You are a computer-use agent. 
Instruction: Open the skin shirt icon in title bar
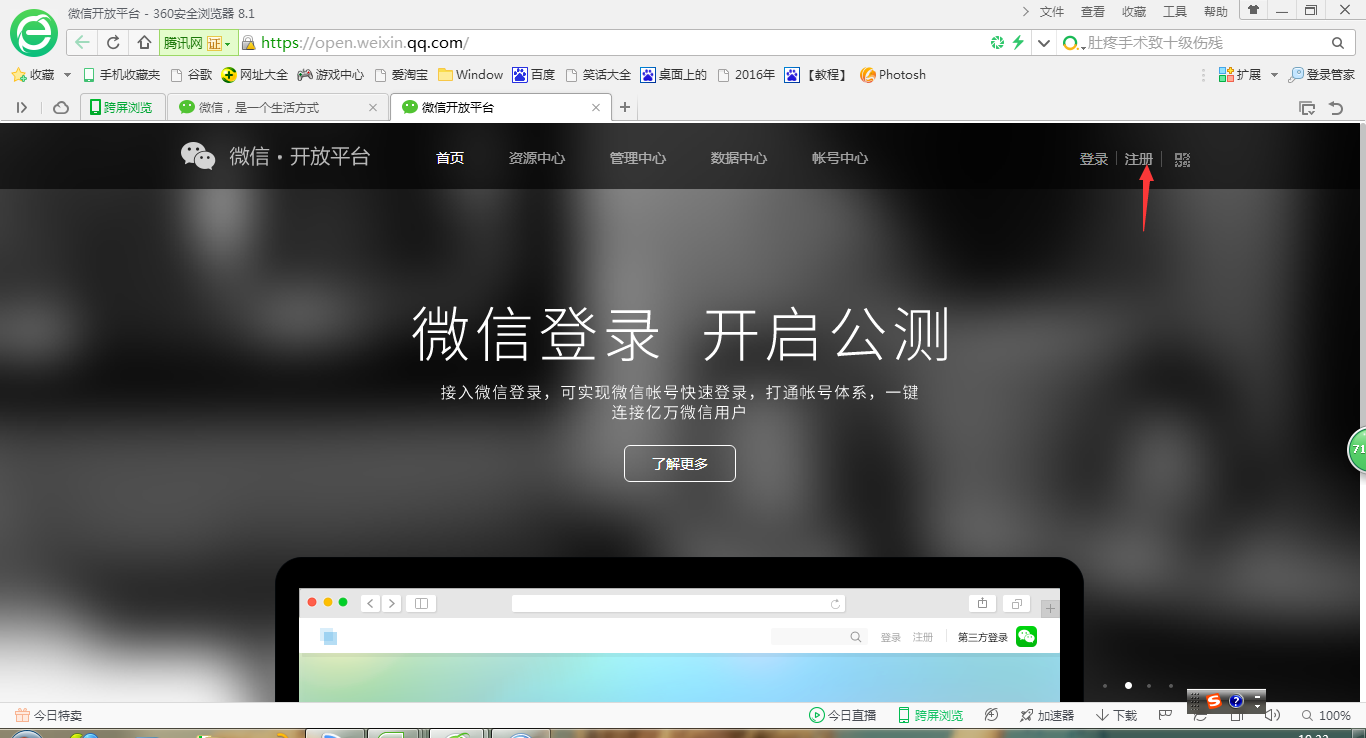(1253, 10)
